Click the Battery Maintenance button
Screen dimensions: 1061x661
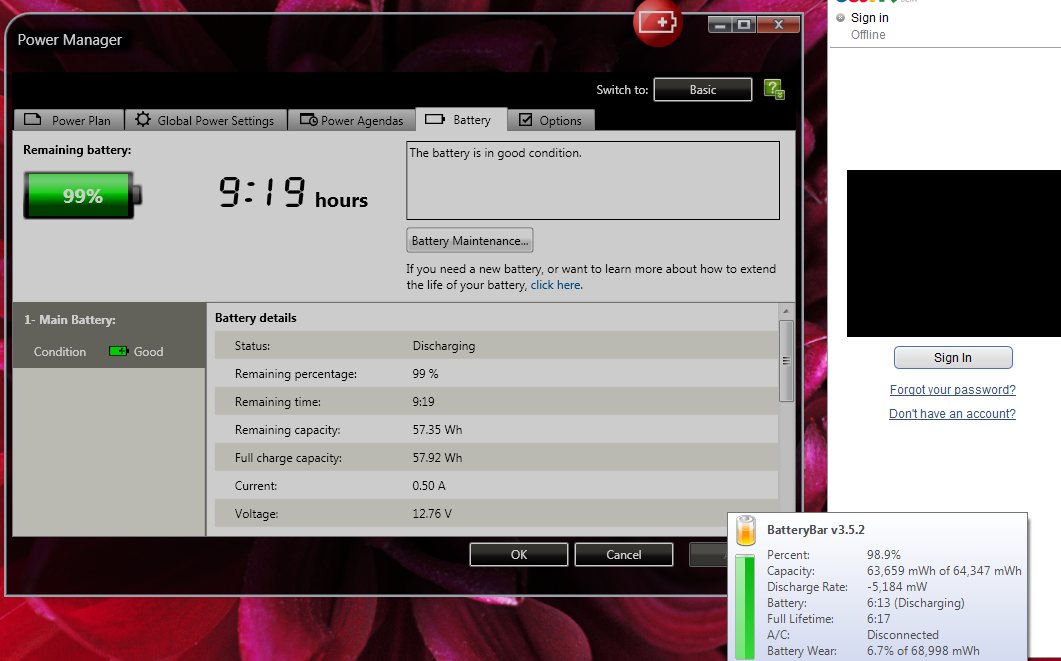coord(470,240)
